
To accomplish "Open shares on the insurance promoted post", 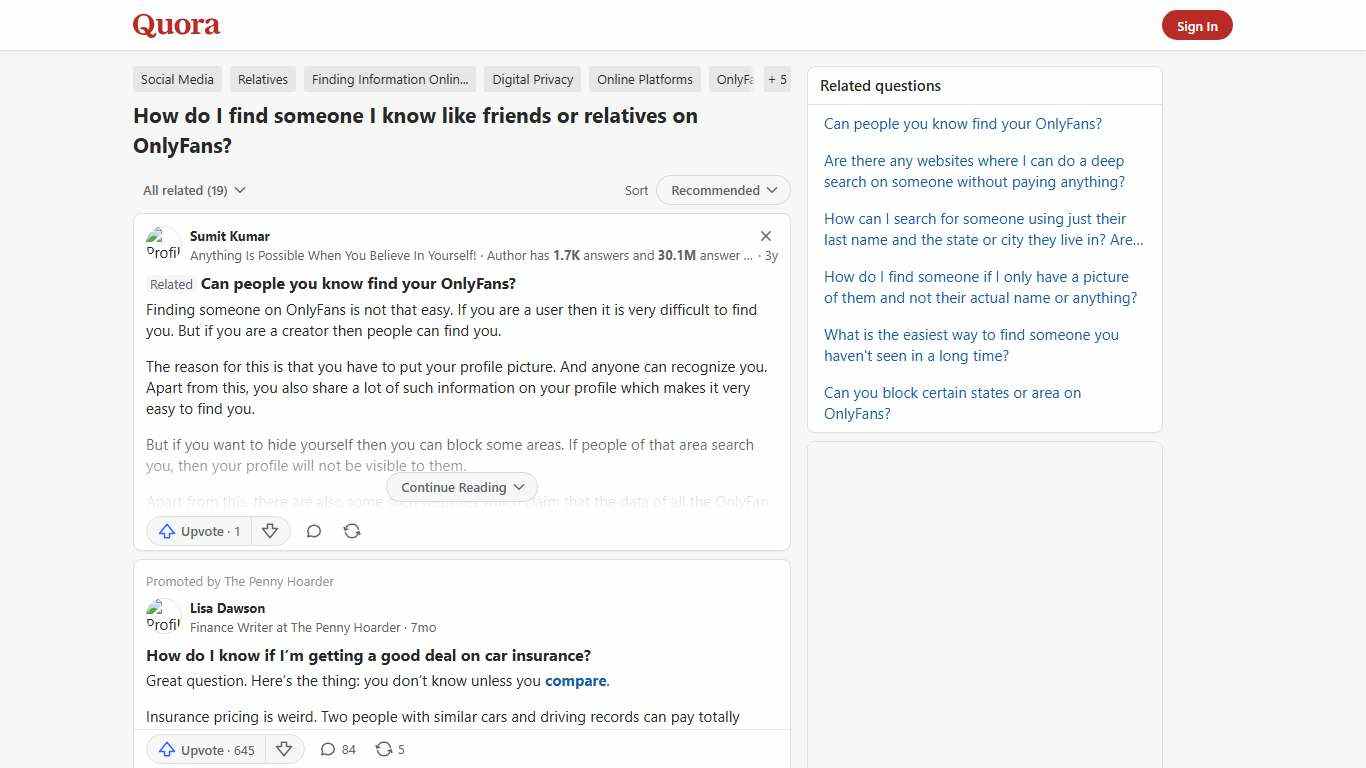I will pos(389,749).
